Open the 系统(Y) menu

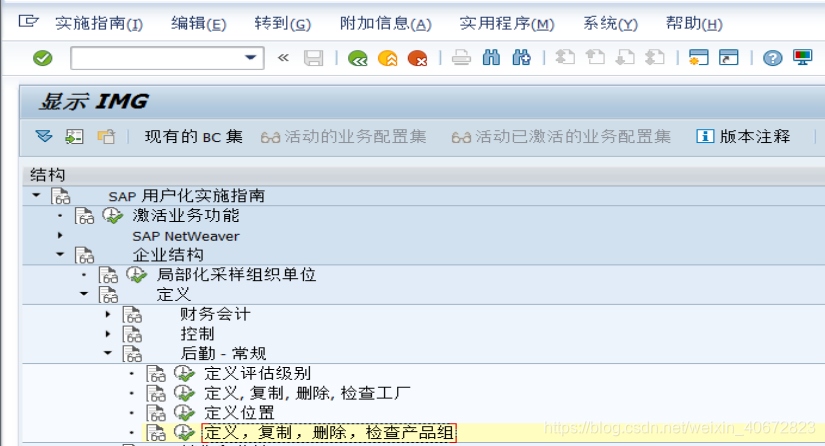pyautogui.click(x=610, y=23)
